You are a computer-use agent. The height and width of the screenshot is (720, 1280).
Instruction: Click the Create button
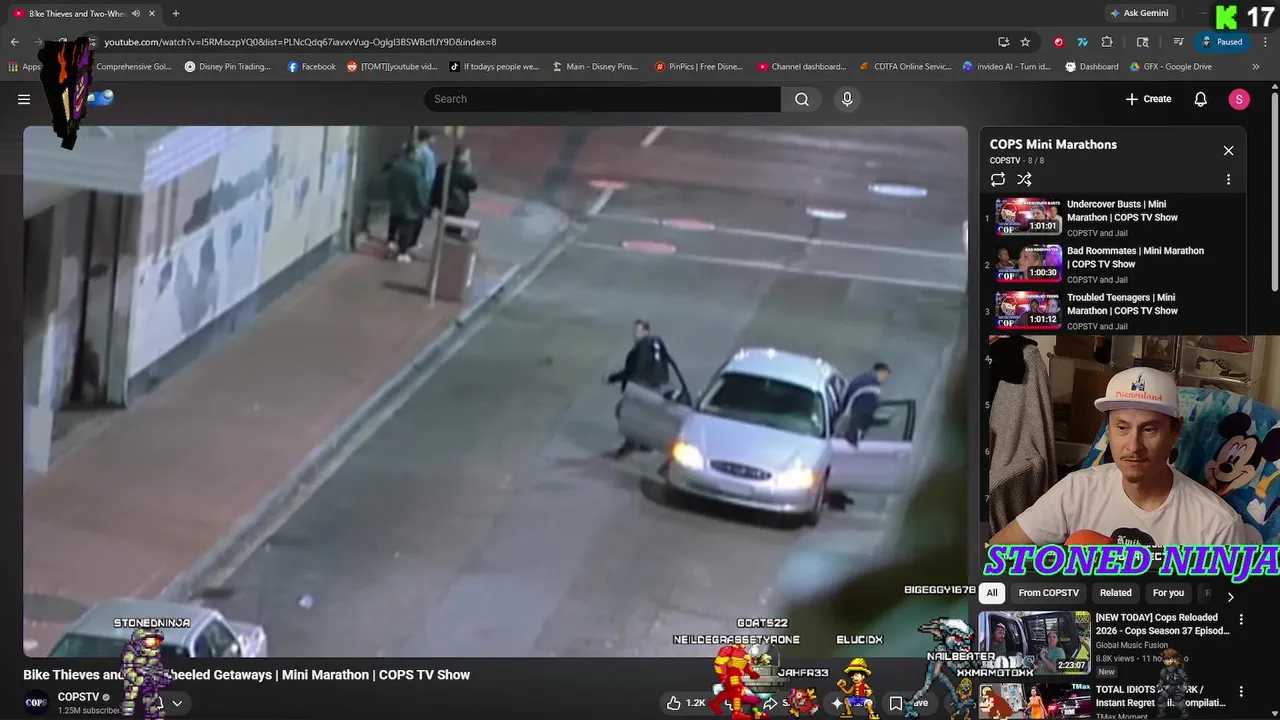pos(1148,99)
